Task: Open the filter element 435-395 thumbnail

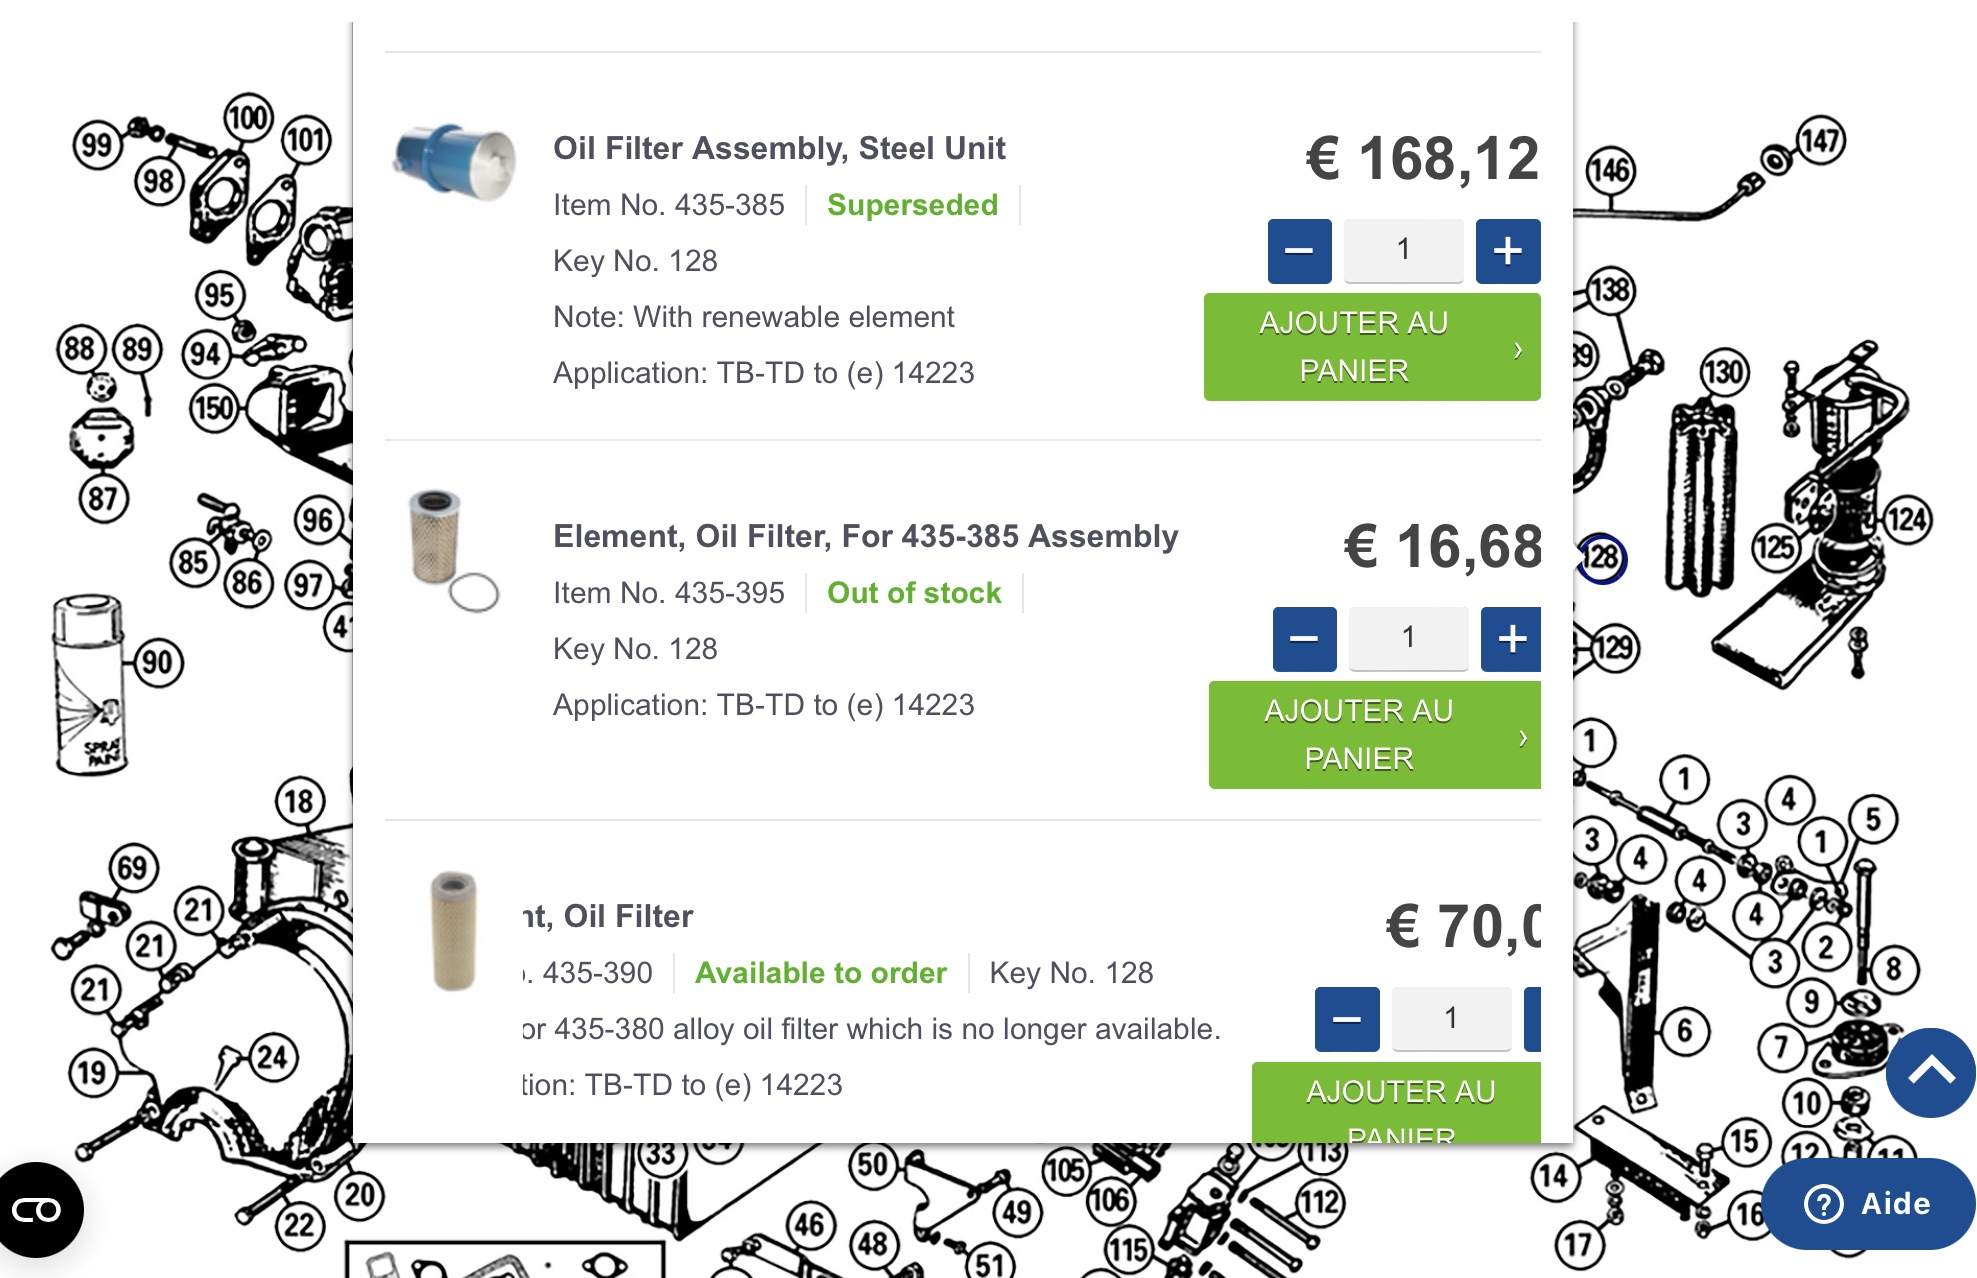Action: pos(453,550)
